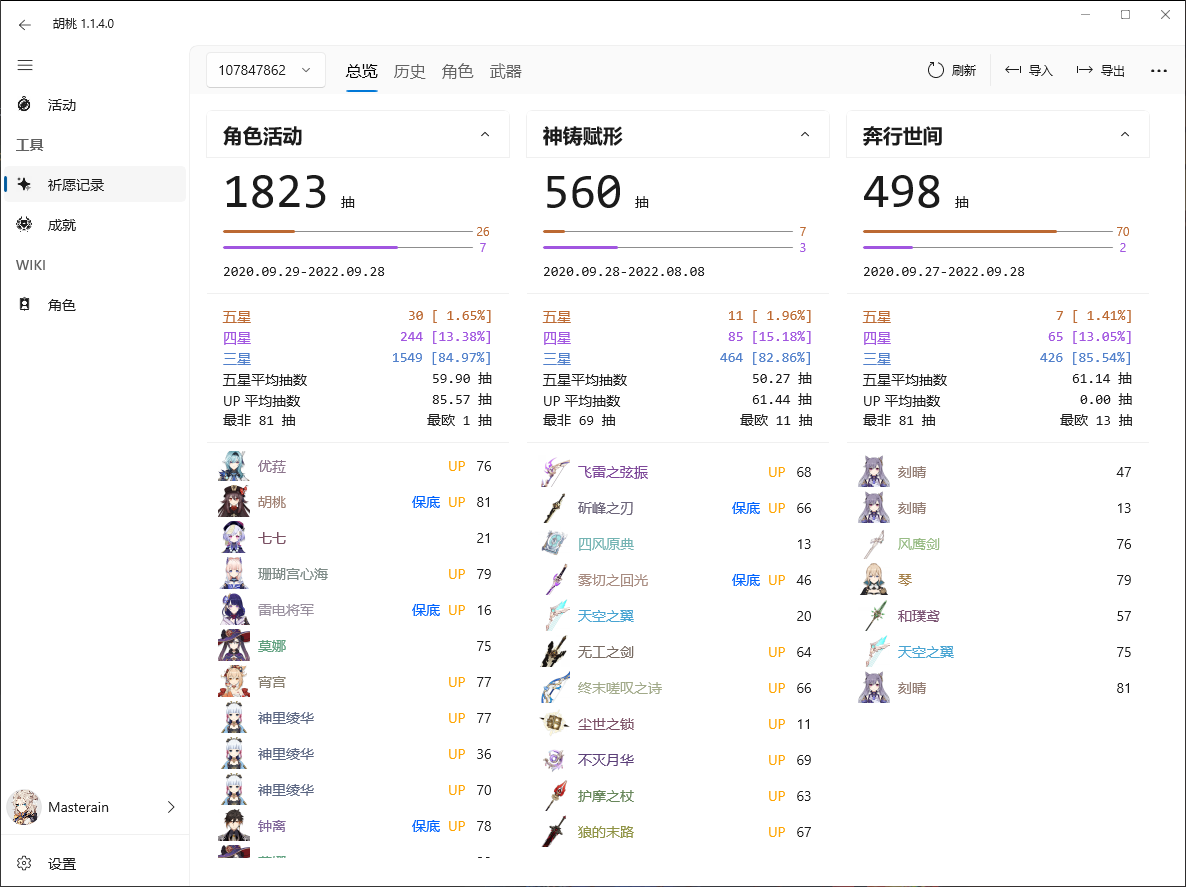Click 胡桃 avatar in character list
Viewport: 1186px width, 887px height.
(233, 502)
